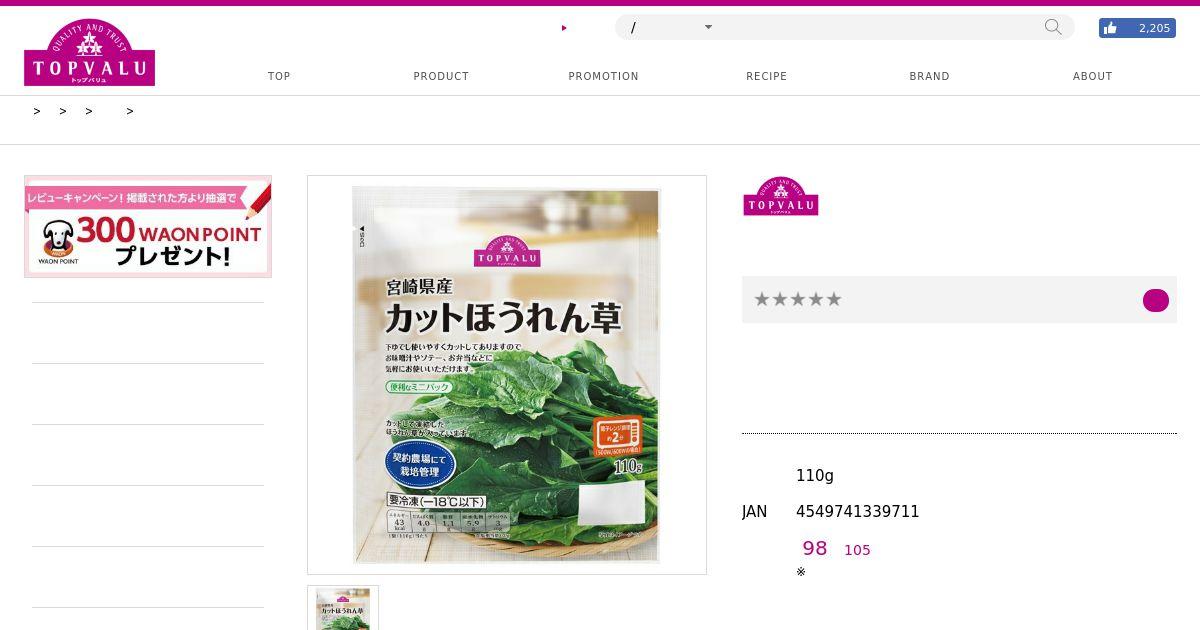Open the PROMOTION menu item

[x=603, y=76]
